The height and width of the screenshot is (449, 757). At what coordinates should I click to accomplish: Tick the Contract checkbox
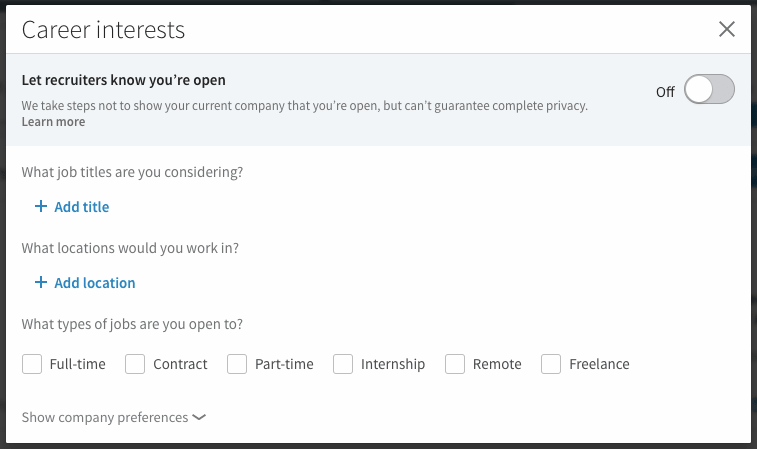135,364
